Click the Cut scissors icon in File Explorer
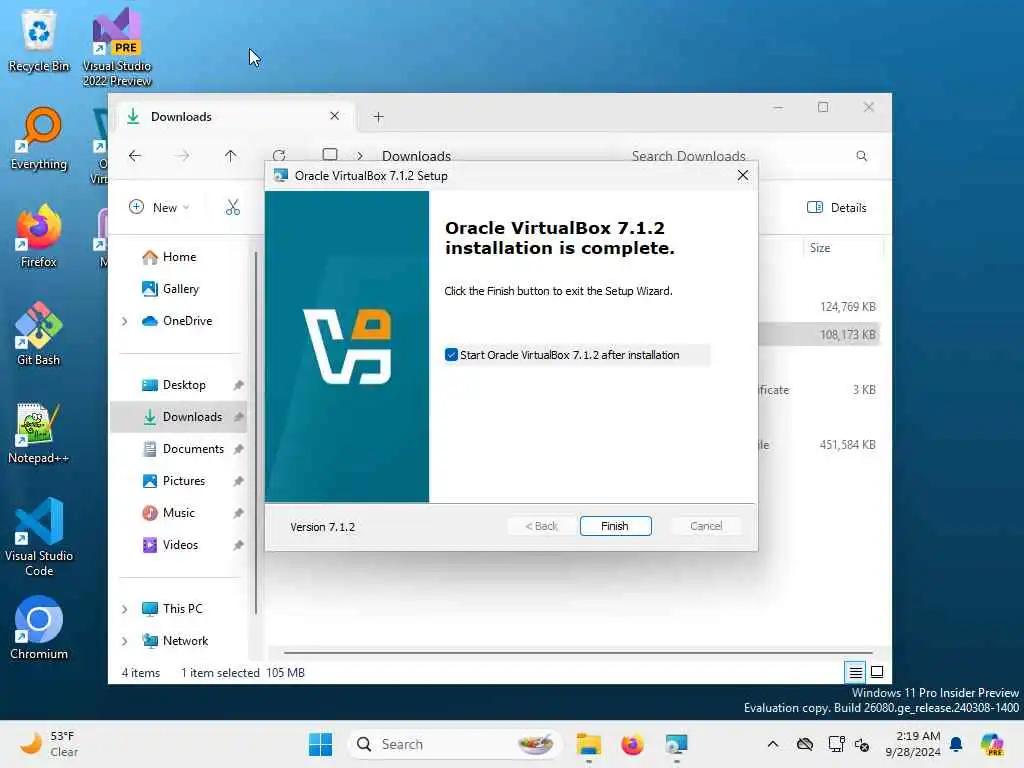The width and height of the screenshot is (1024, 768). tap(232, 207)
